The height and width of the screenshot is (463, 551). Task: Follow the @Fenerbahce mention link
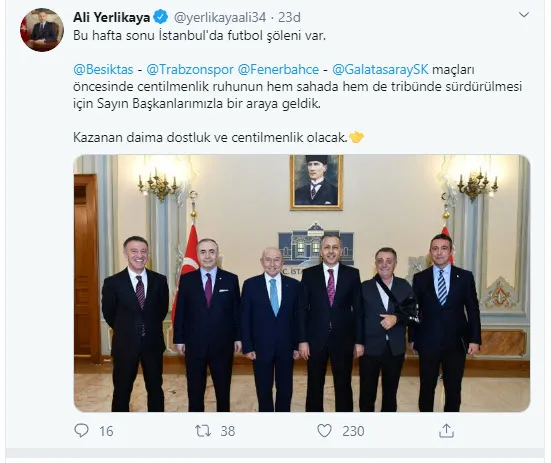[x=278, y=69]
